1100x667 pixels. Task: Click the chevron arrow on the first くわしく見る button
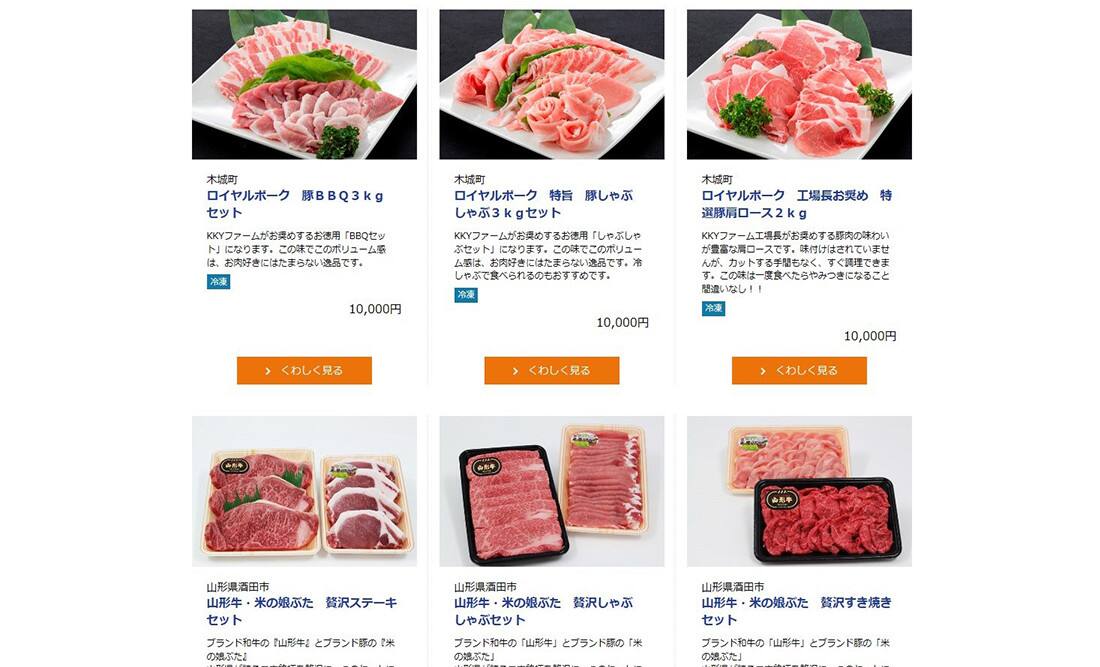(x=268, y=371)
